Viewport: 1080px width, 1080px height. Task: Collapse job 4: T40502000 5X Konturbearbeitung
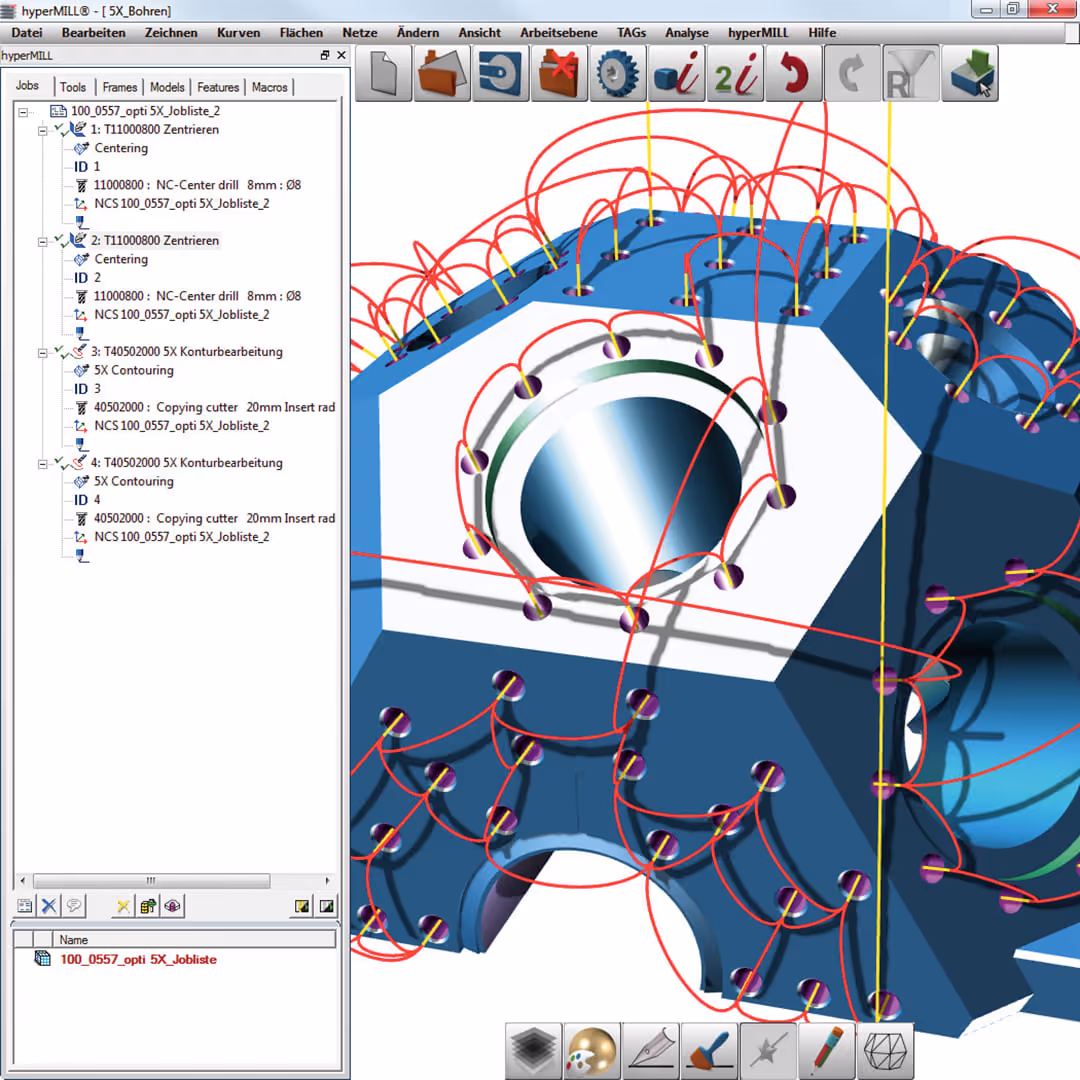pos(42,464)
